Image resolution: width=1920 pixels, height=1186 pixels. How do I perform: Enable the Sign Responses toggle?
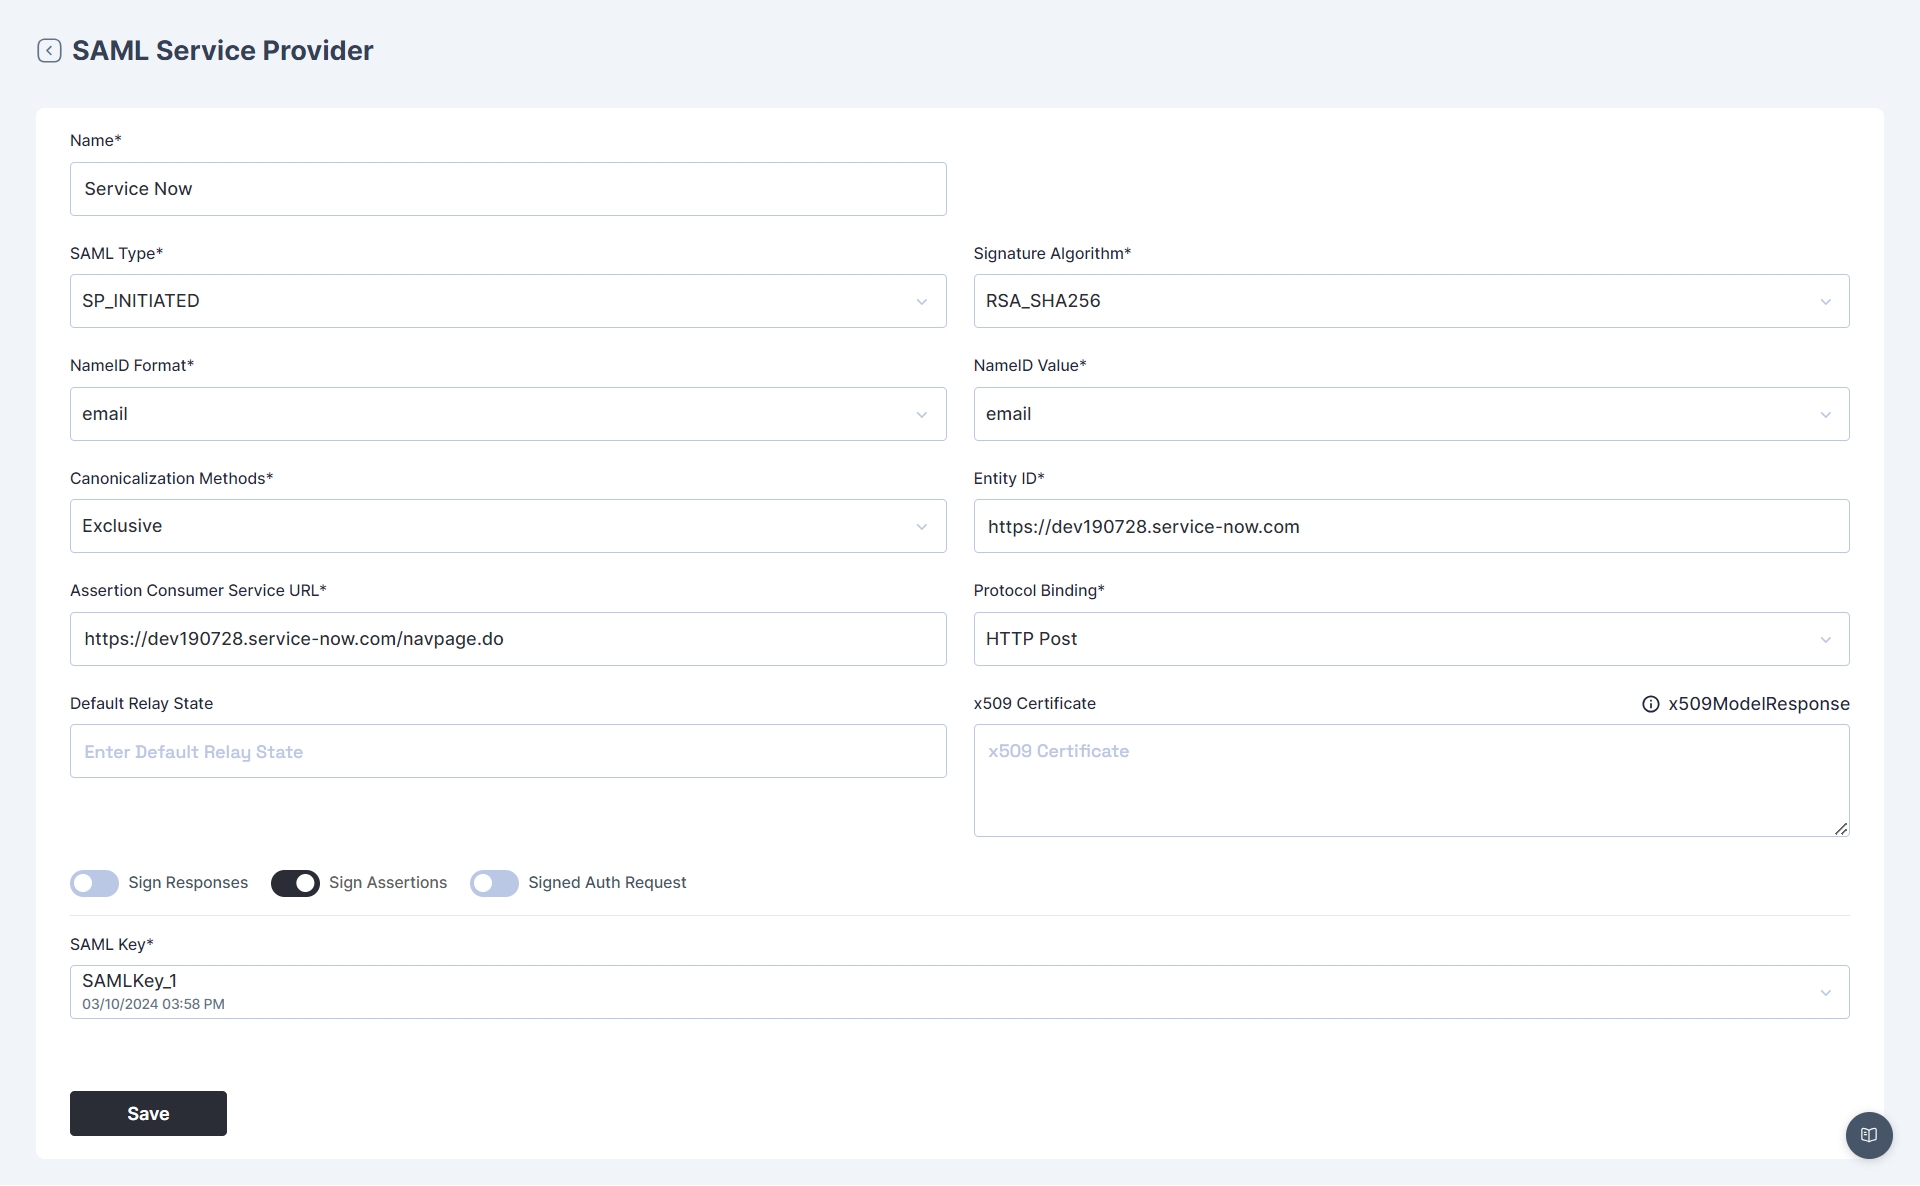[x=95, y=883]
